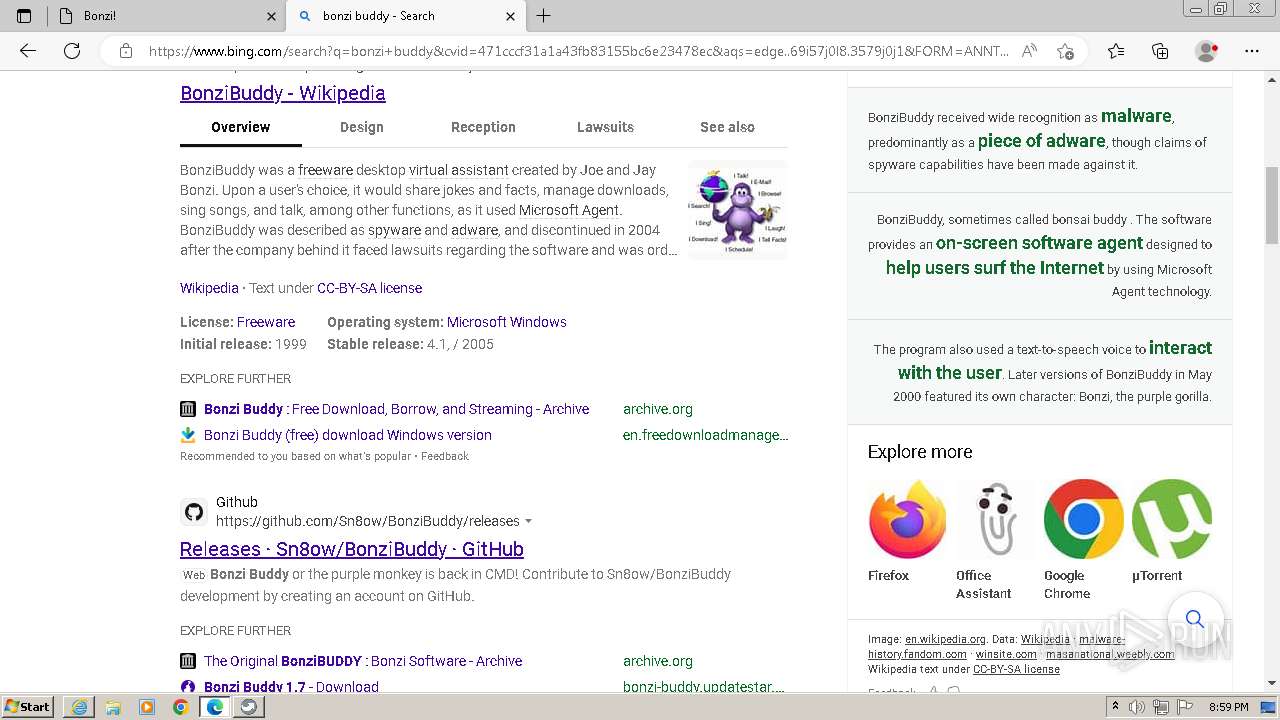Open the BonziBuddy purple gorilla thumbnail
1280x720 pixels.
[738, 210]
